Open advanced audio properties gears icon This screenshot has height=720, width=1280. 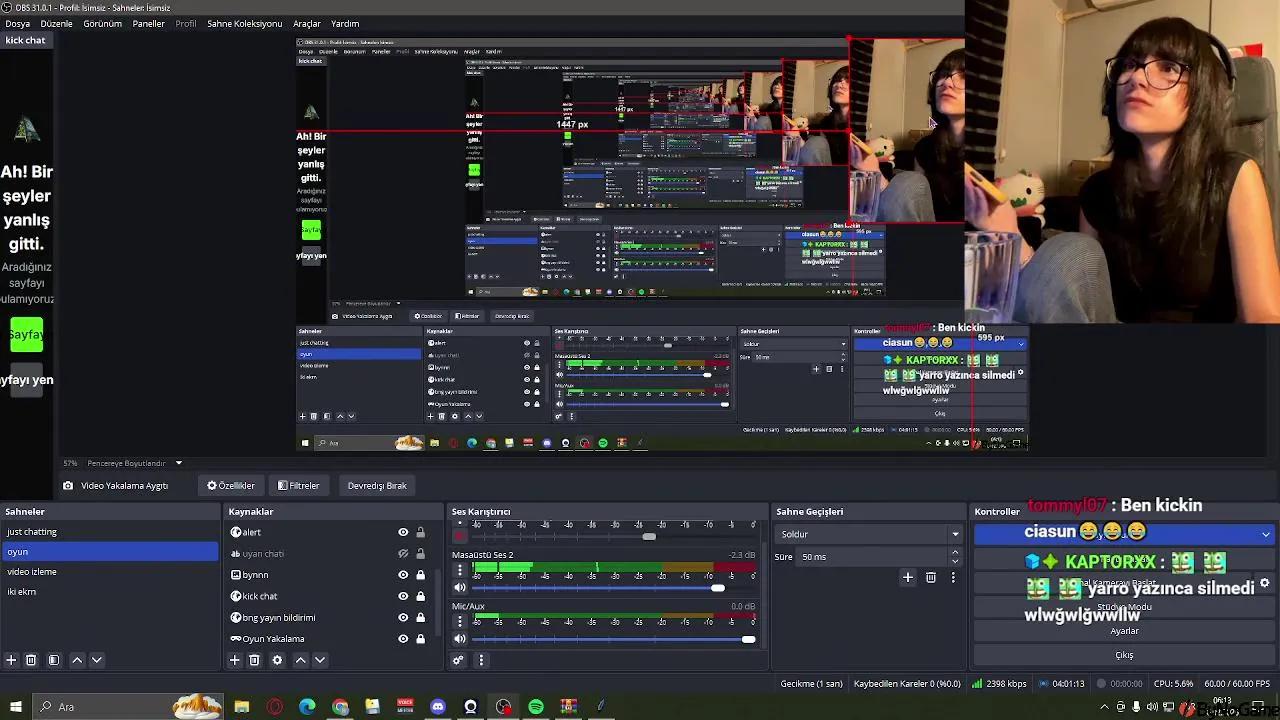458,660
